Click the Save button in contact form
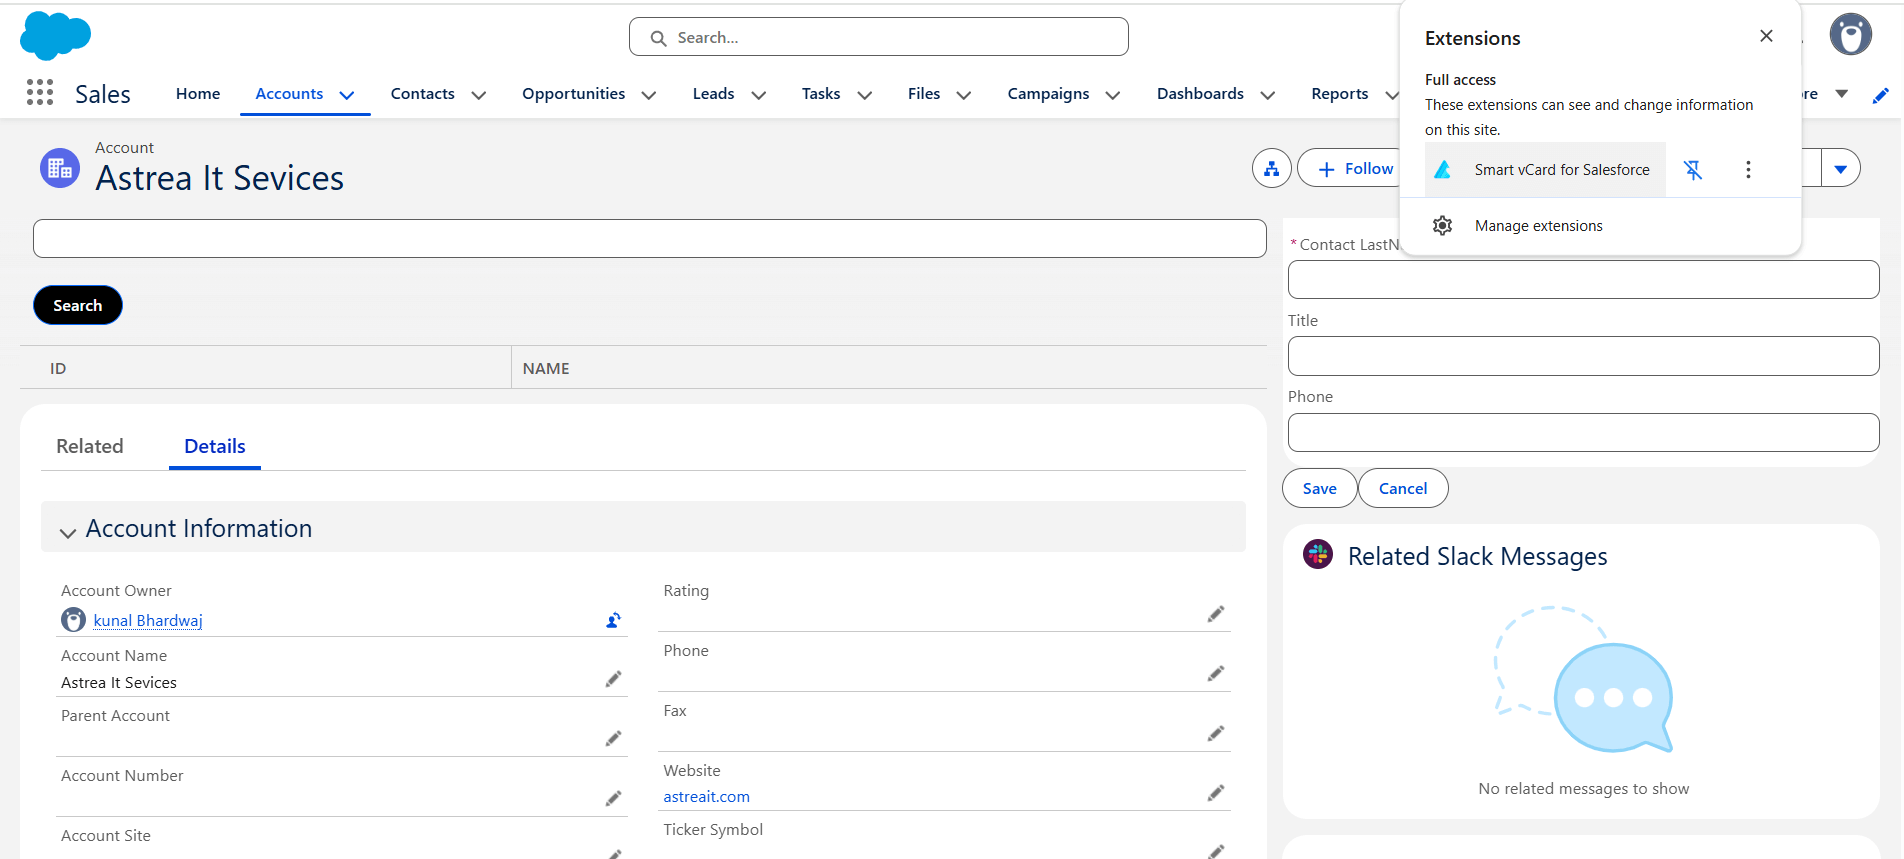The width and height of the screenshot is (1904, 859). pyautogui.click(x=1319, y=489)
